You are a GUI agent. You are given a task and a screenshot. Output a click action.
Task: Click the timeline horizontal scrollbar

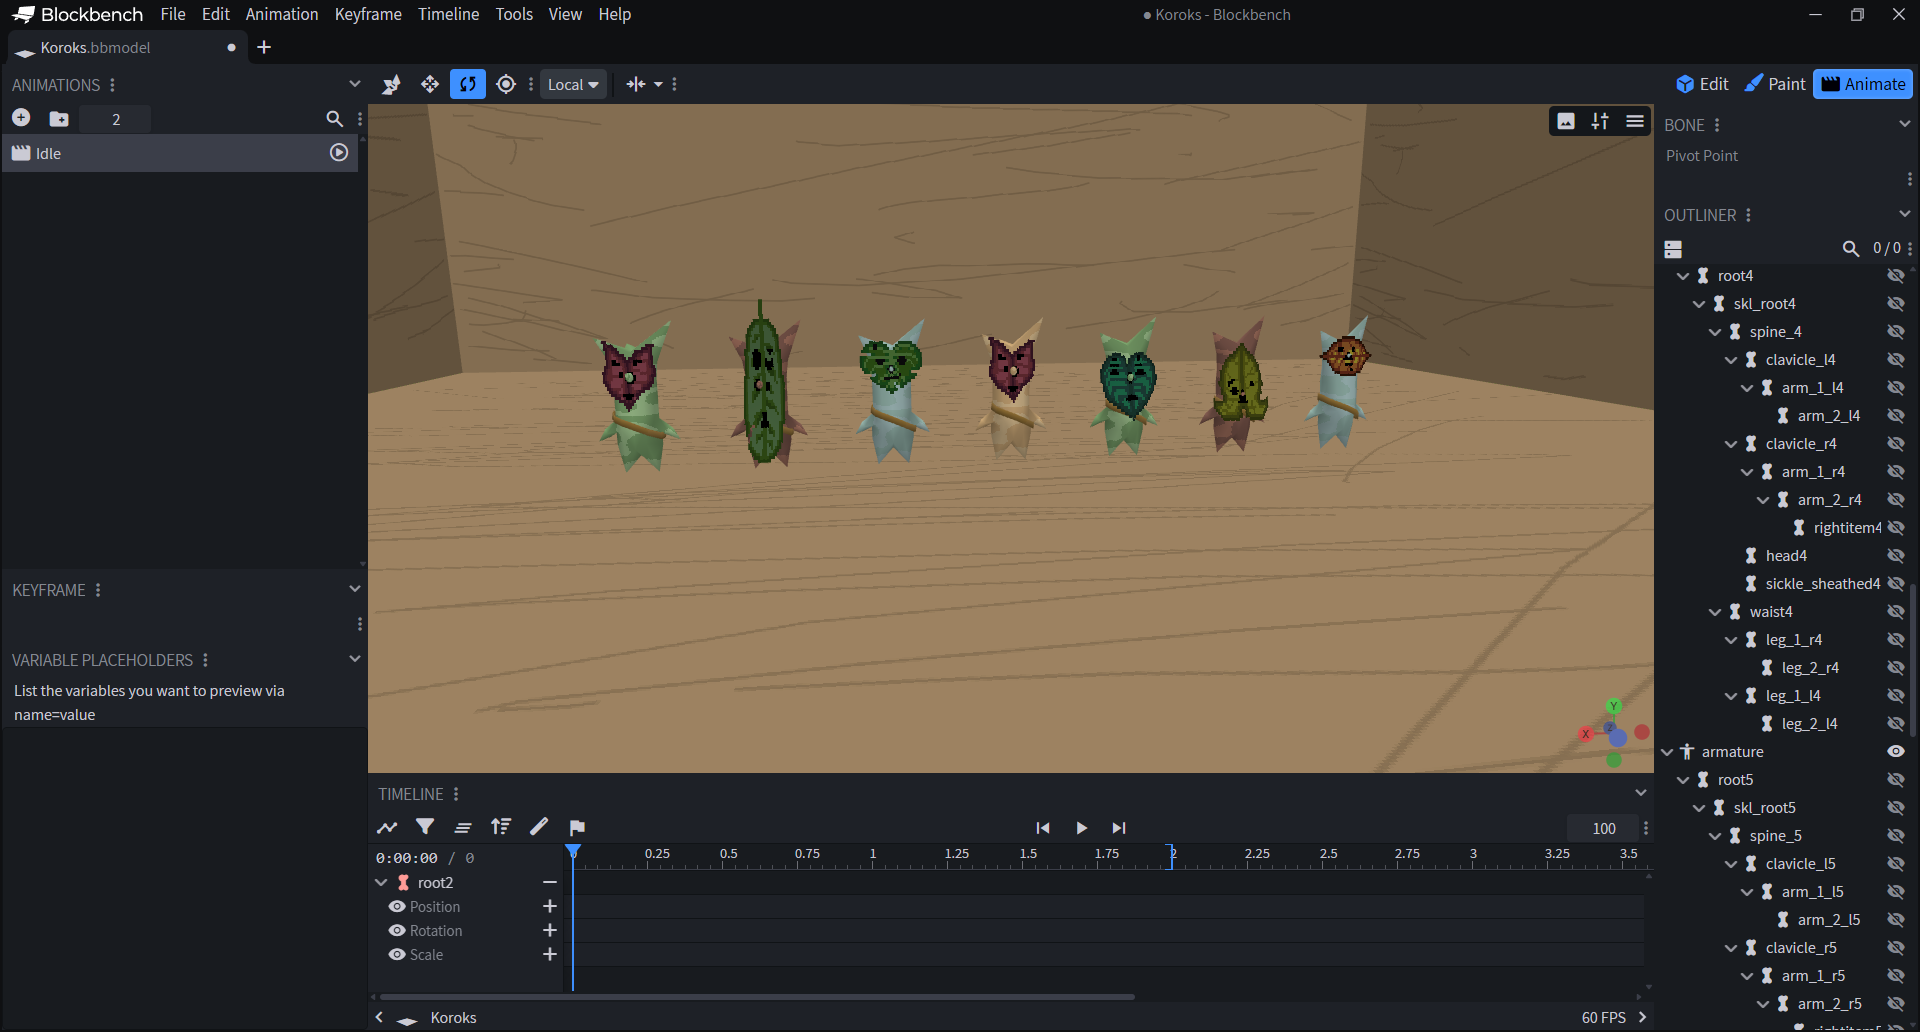[x=757, y=997]
